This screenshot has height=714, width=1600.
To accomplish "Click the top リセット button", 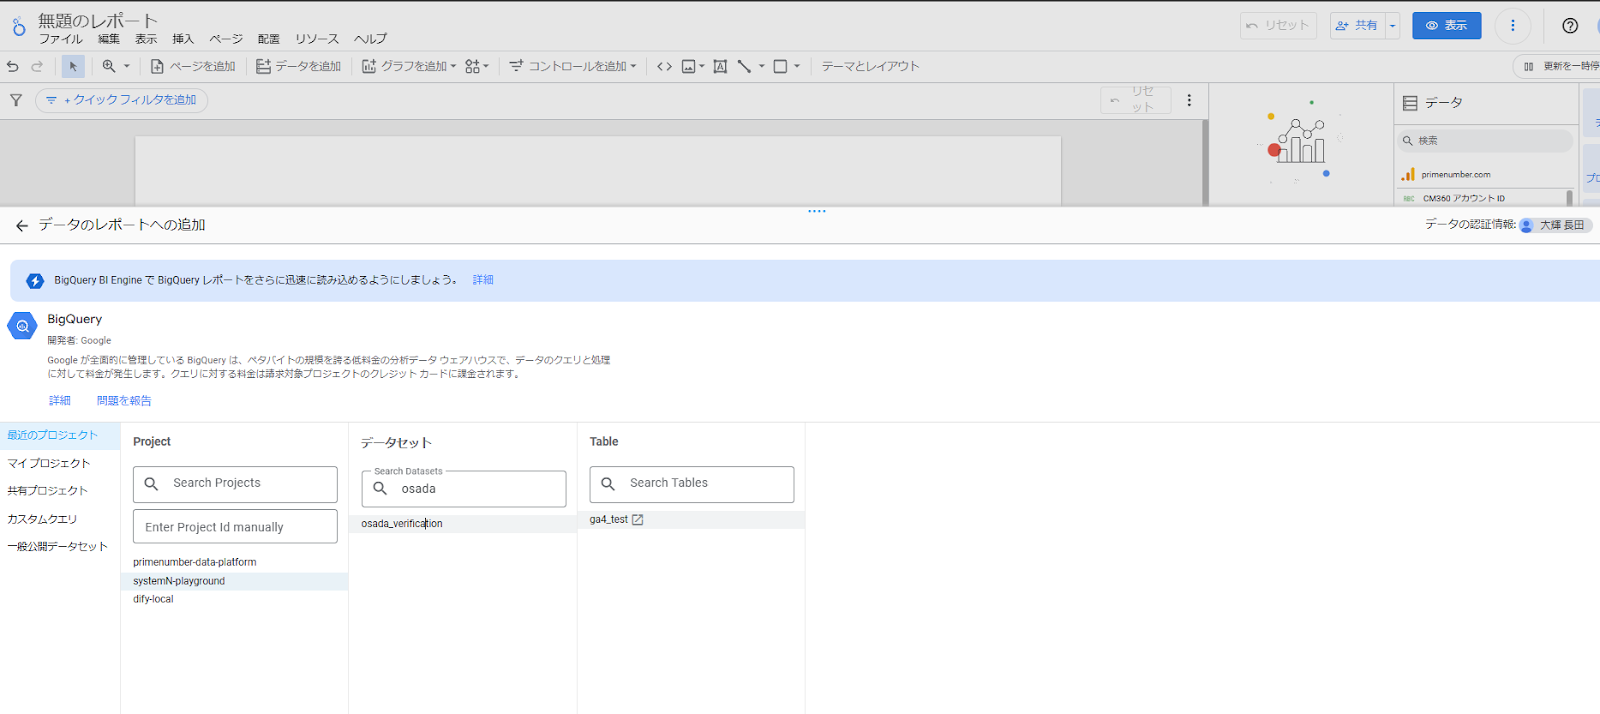I will (1278, 25).
